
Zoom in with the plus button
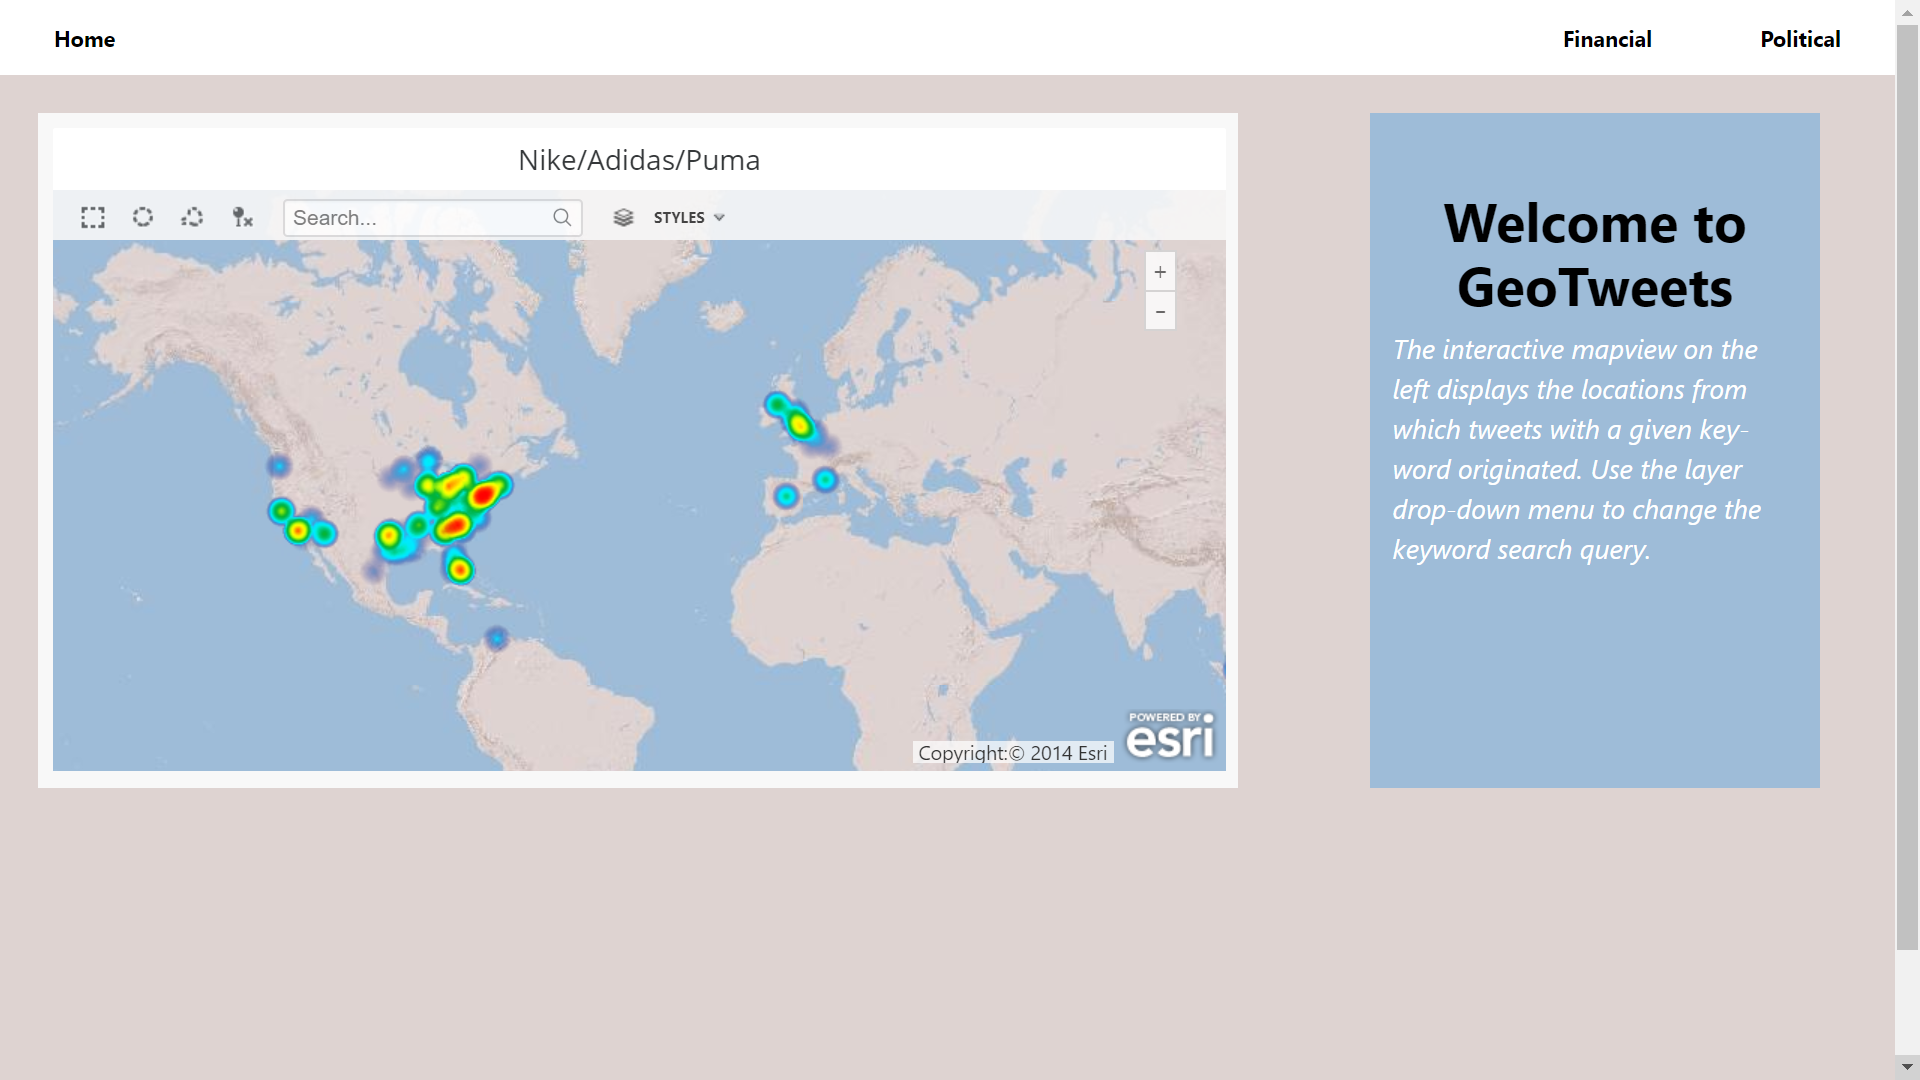[x=1160, y=272]
